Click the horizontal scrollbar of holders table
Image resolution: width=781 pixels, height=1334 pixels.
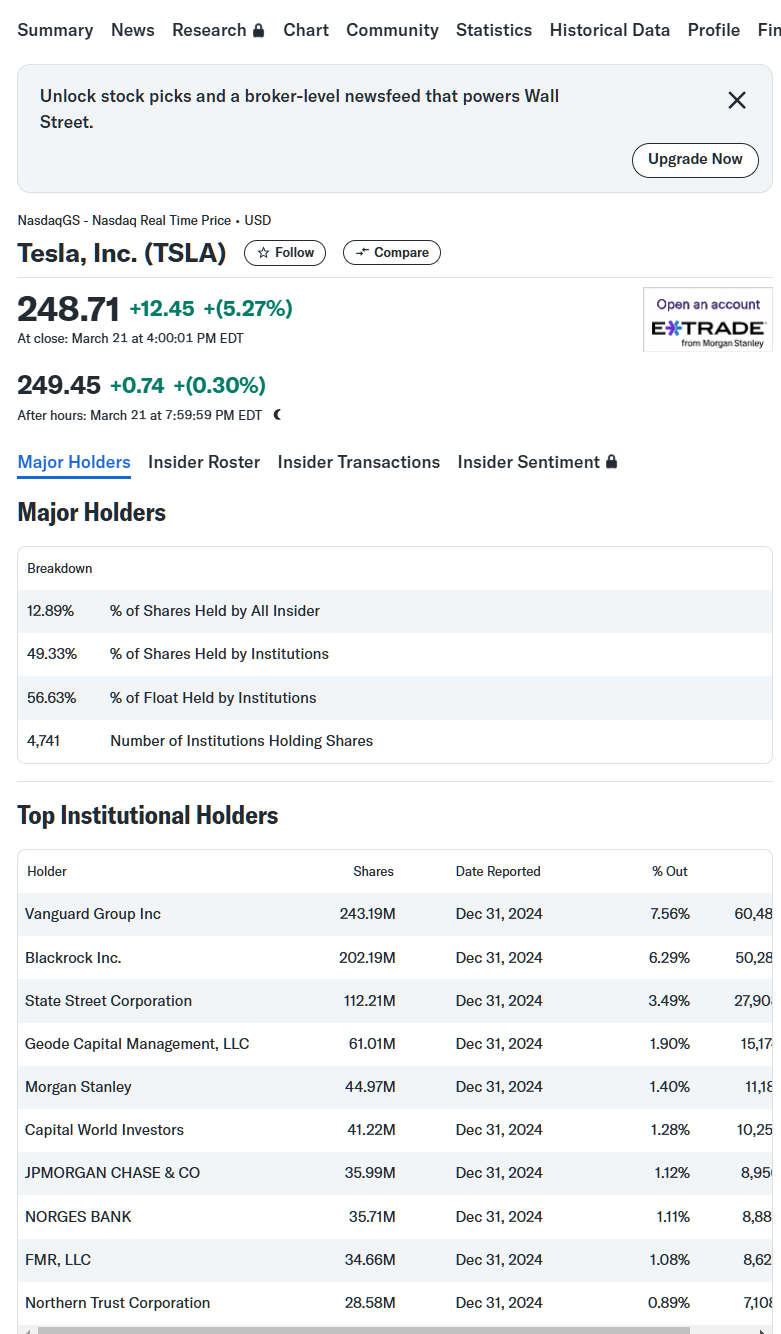point(364,1330)
